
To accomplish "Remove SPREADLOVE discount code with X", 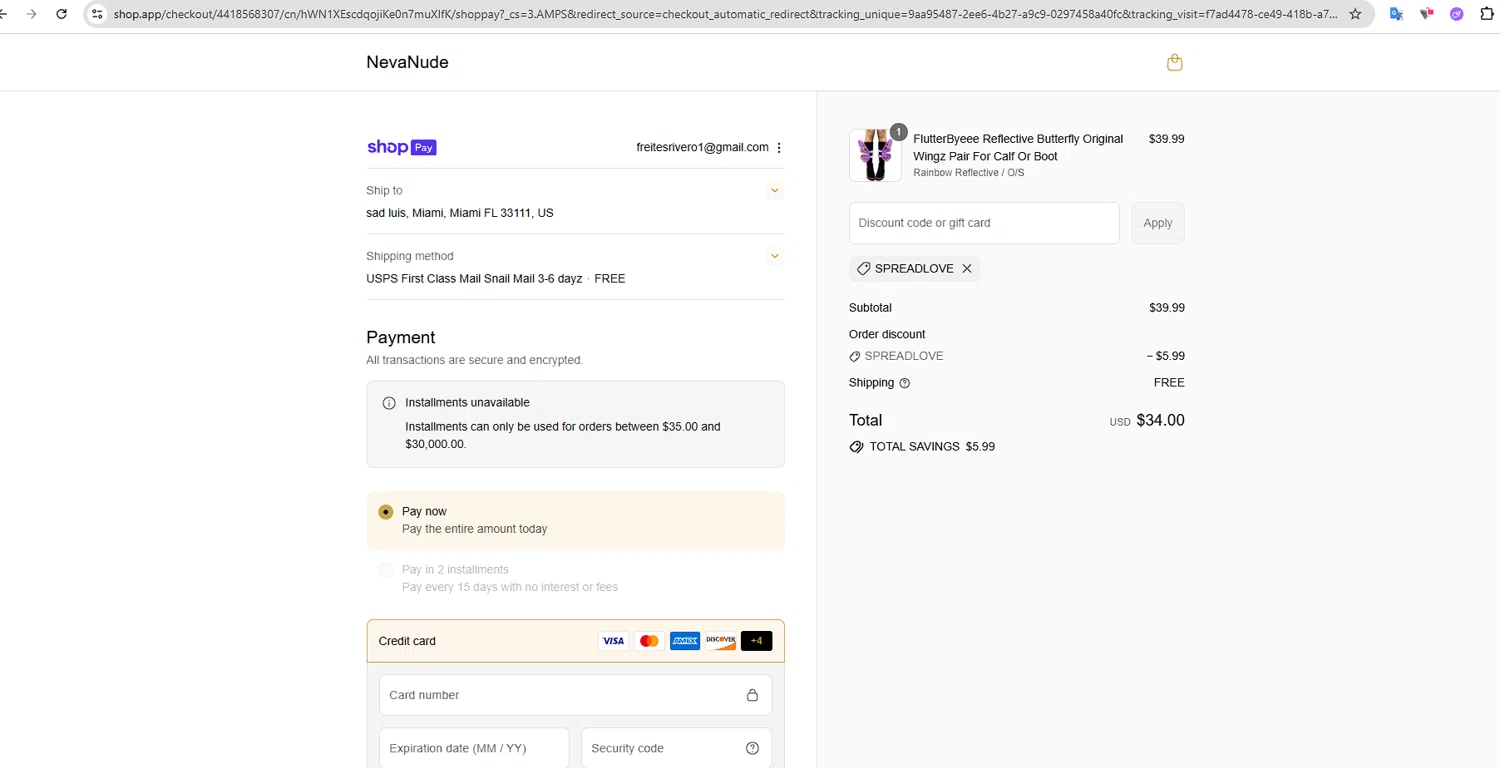I will (x=967, y=269).
